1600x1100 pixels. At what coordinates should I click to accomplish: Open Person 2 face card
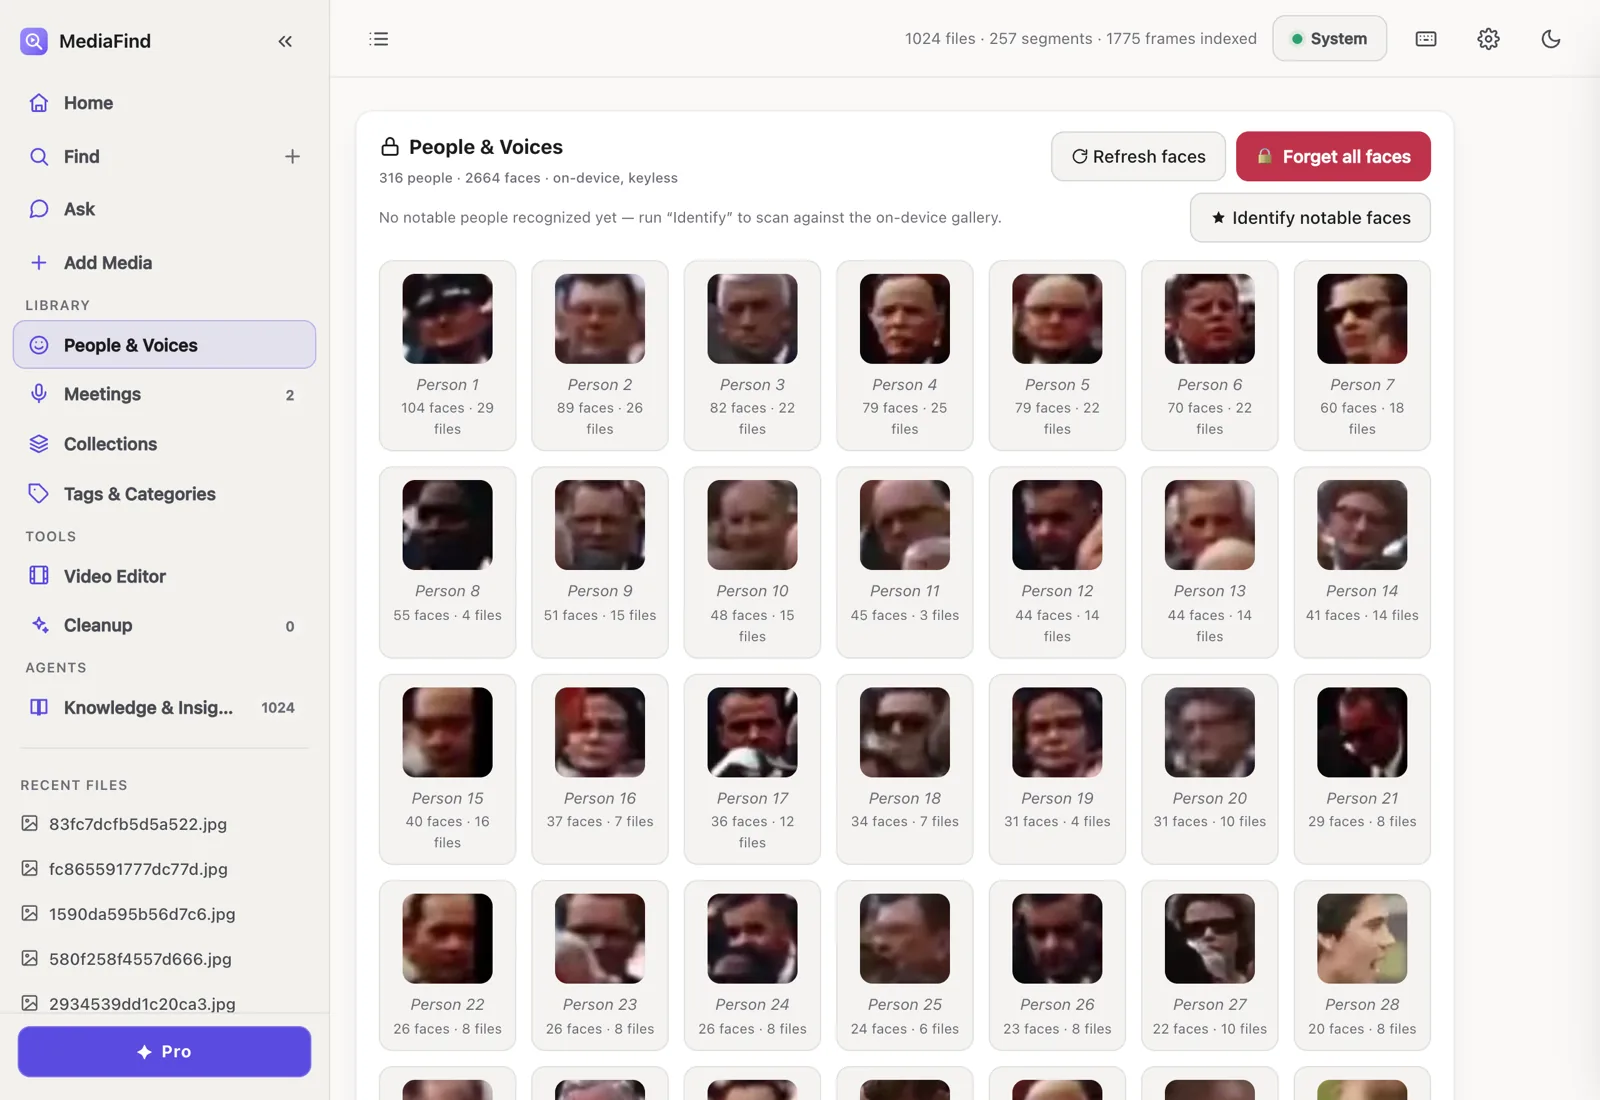[x=600, y=356]
